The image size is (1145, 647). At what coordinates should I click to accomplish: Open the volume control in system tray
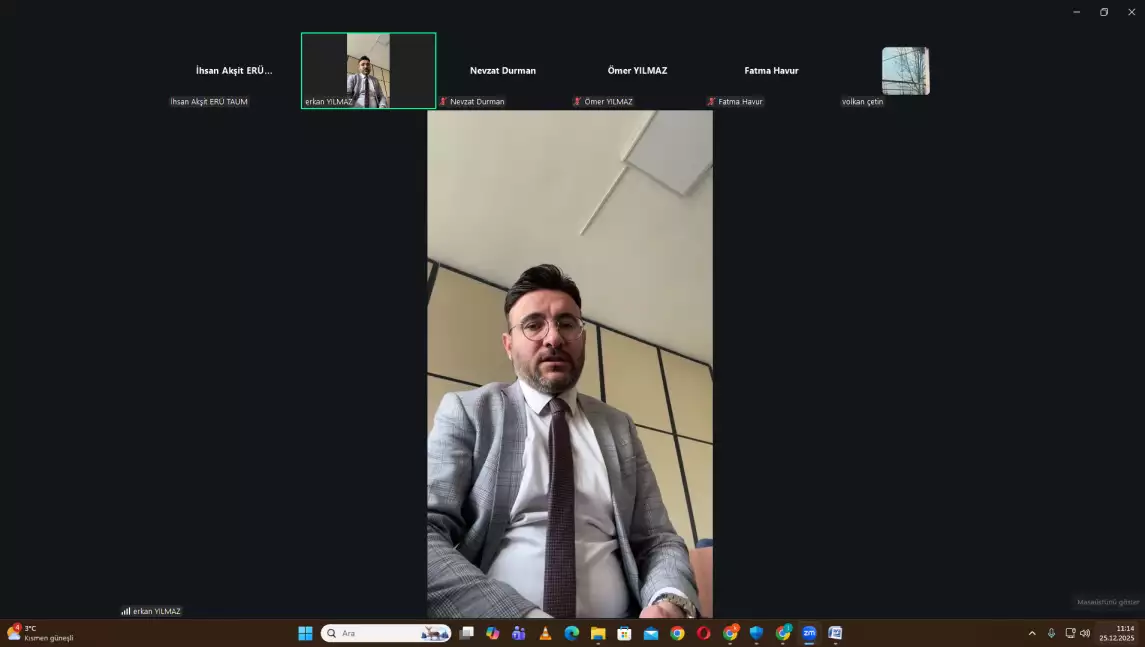pyautogui.click(x=1085, y=633)
